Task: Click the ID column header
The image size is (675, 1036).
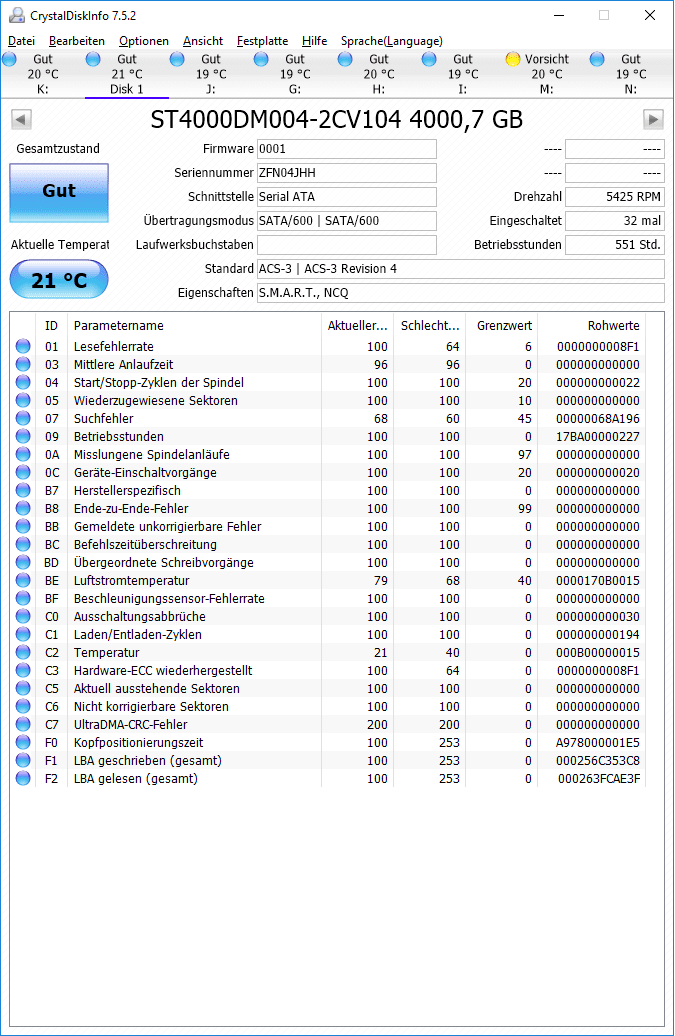Action: [52, 326]
